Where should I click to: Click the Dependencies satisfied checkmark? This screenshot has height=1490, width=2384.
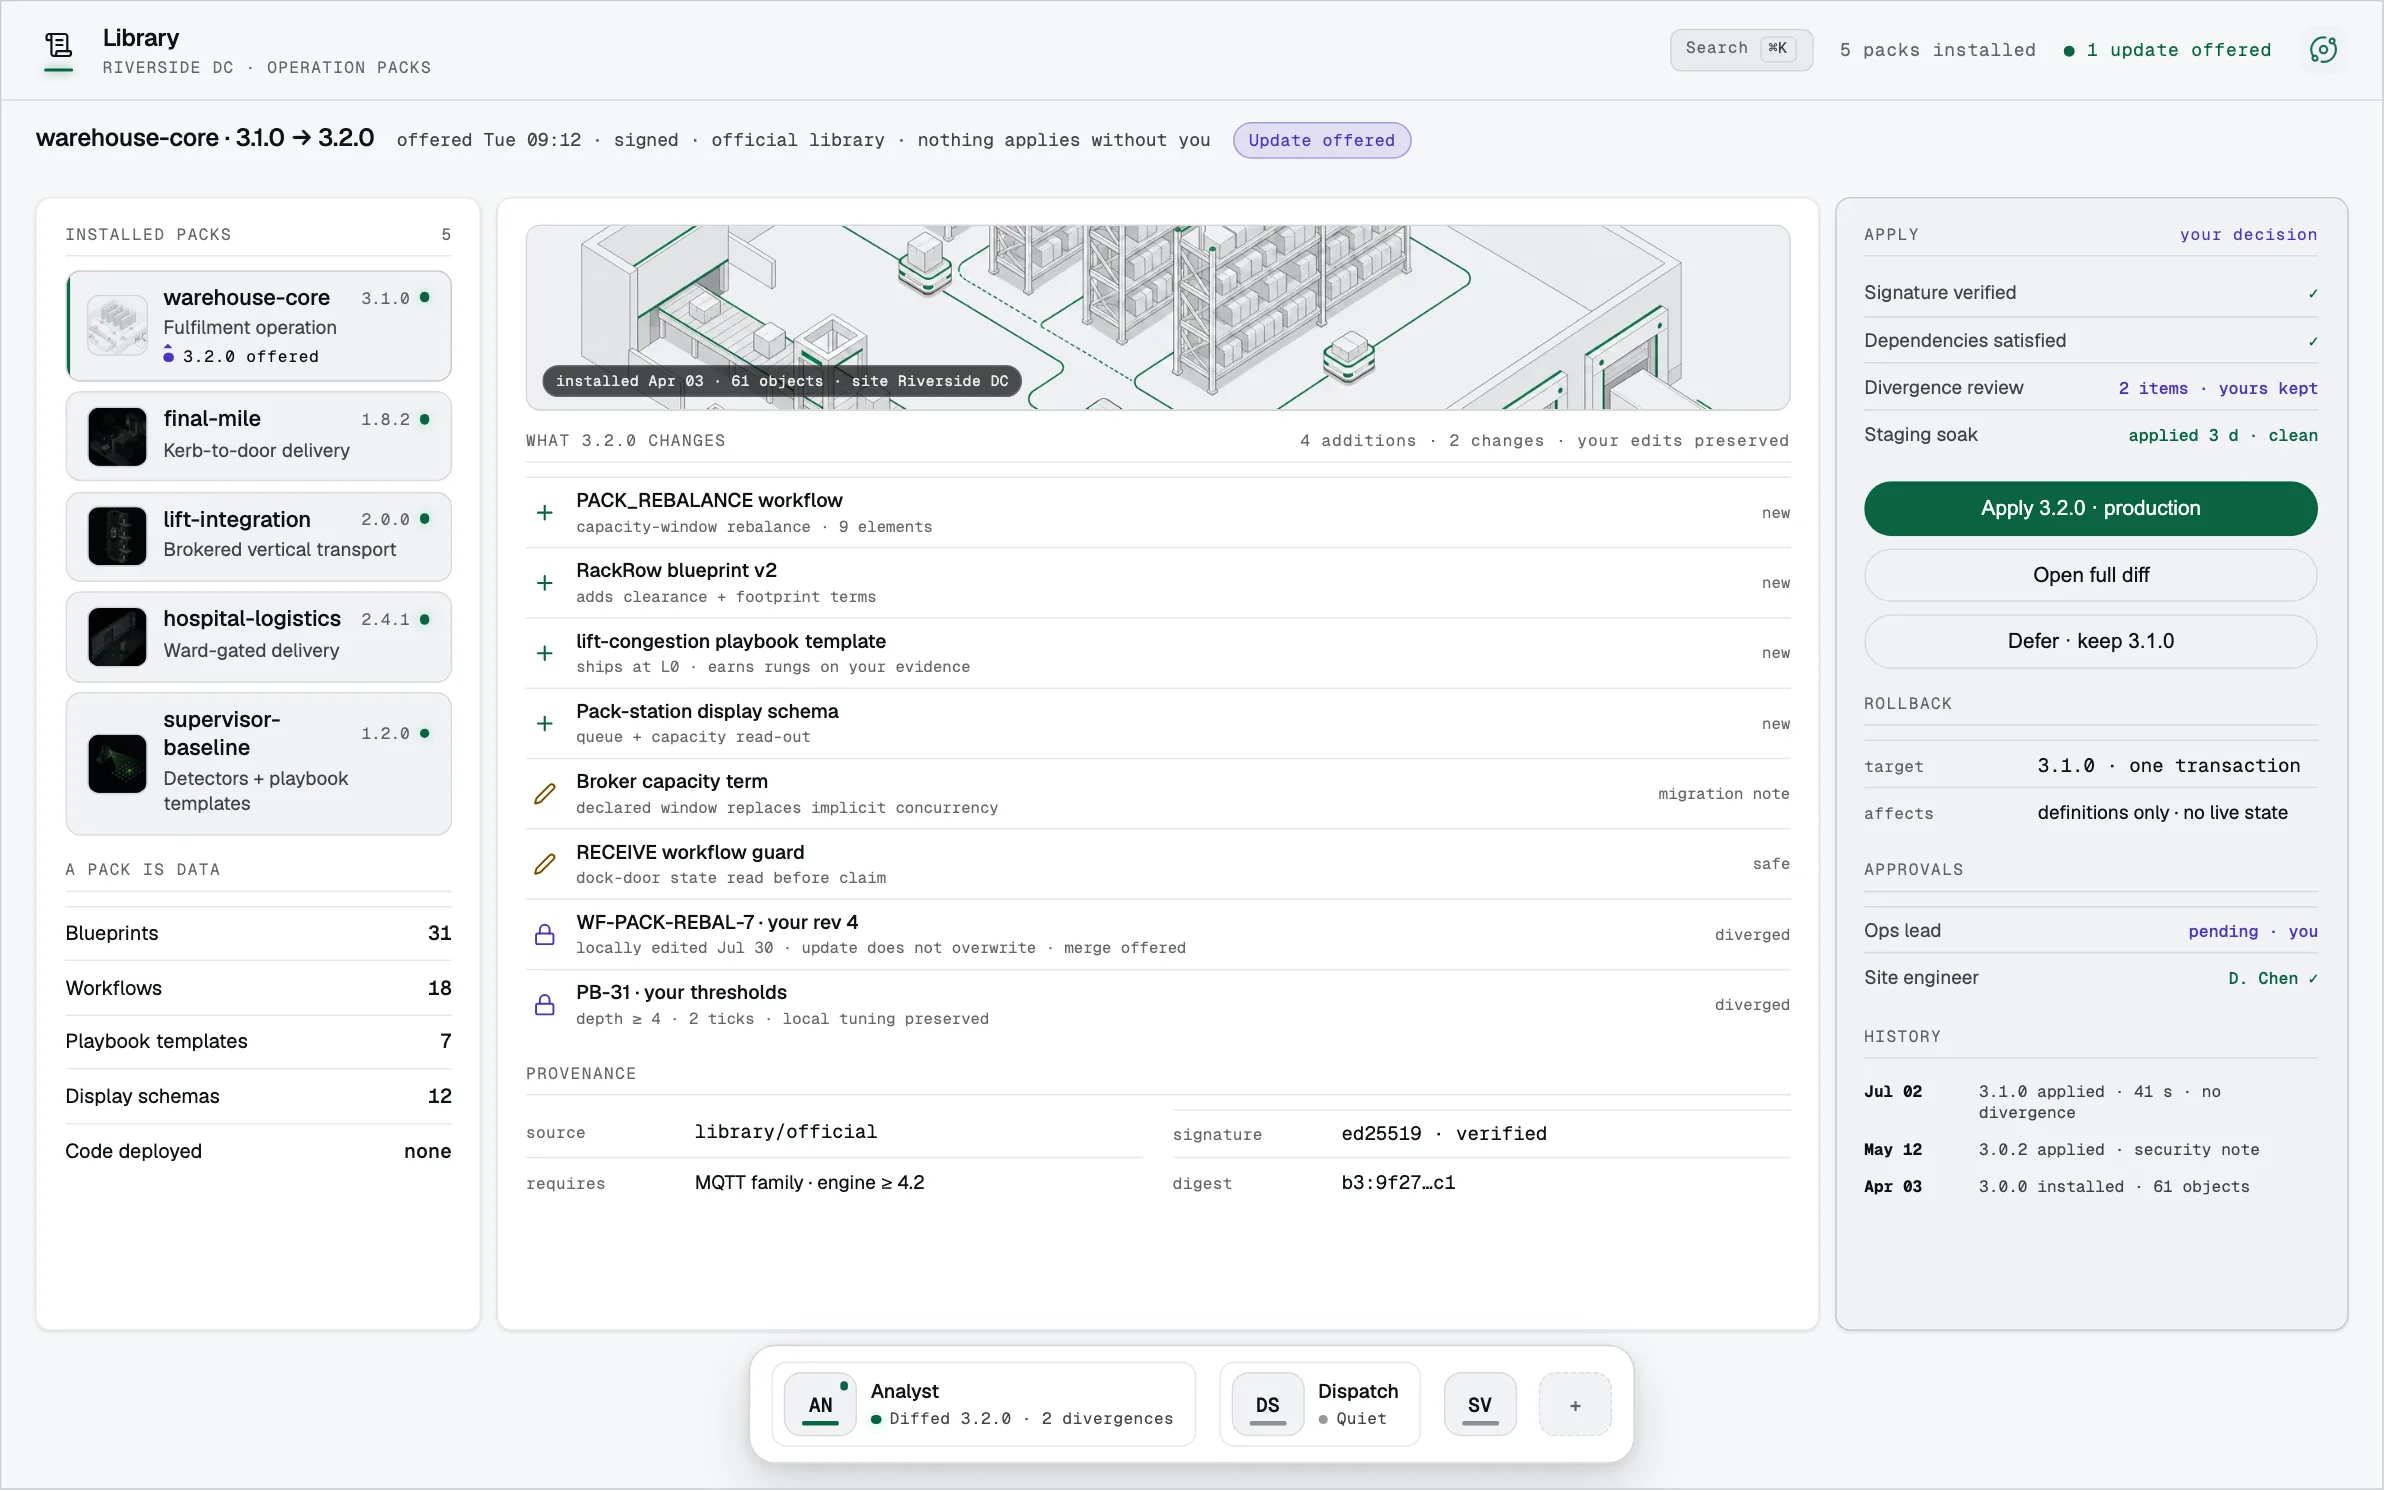(x=2313, y=341)
